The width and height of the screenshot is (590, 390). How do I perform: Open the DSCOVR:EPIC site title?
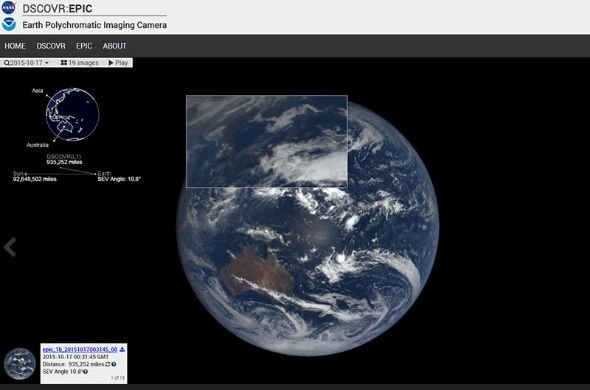tap(57, 8)
